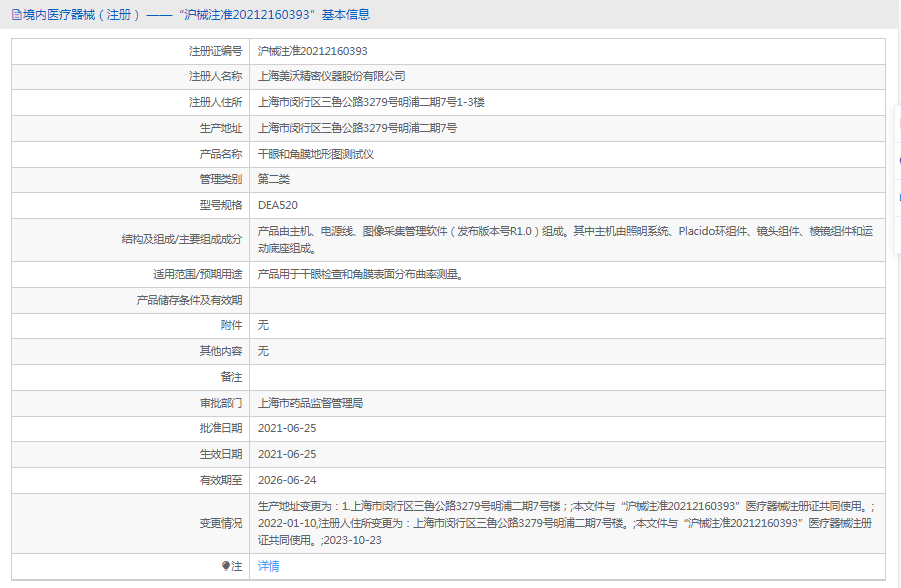The height and width of the screenshot is (588, 901).
Task: Click the structure description mentioning Placido环组件
Action: pos(565,240)
